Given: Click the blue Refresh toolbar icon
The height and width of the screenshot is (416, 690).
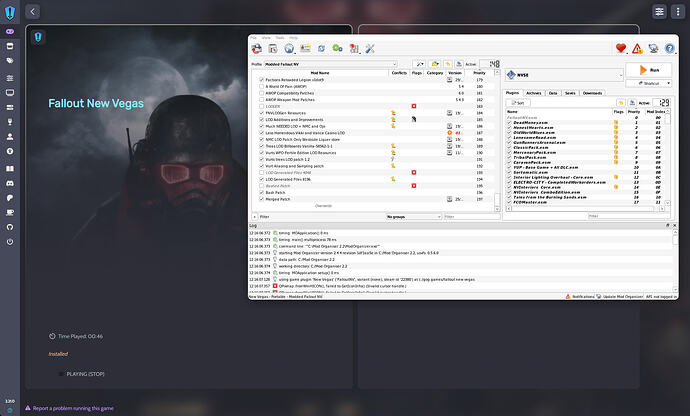Looking at the screenshot, I should pyautogui.click(x=322, y=48).
